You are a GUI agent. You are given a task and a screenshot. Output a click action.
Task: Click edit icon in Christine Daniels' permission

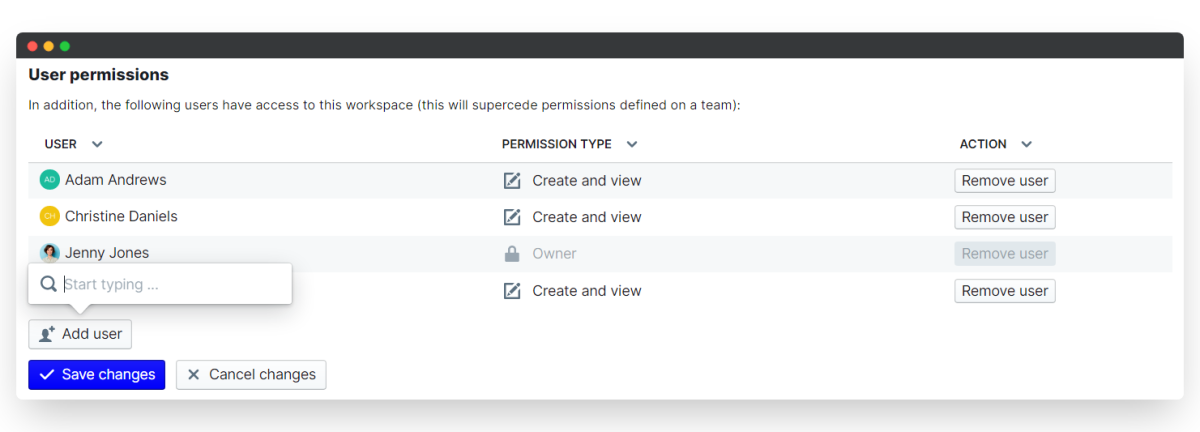click(x=512, y=217)
